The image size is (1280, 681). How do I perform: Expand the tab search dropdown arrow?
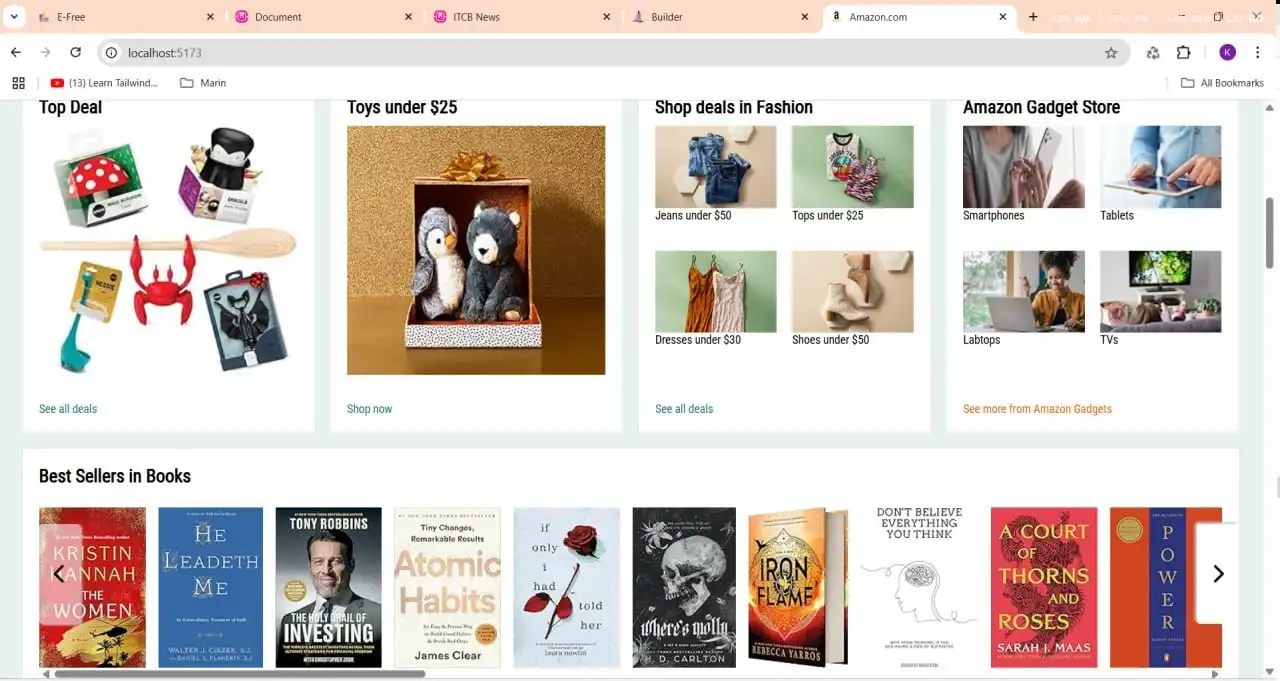click(x=14, y=17)
